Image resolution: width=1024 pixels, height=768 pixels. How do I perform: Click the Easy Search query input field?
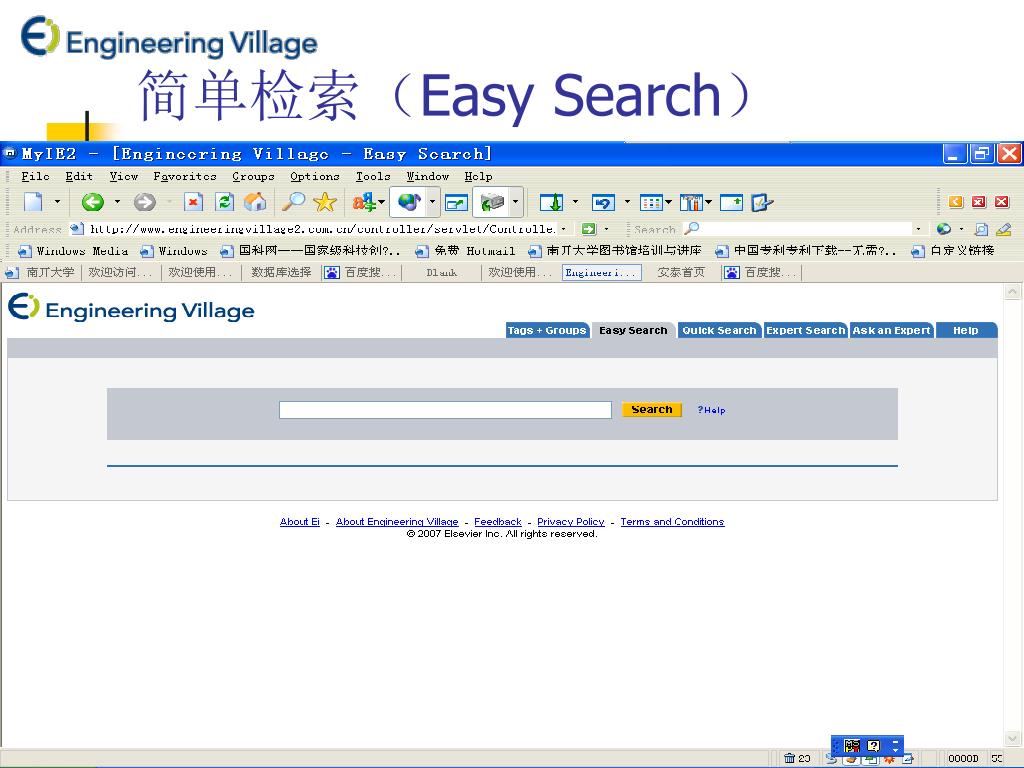pos(445,409)
